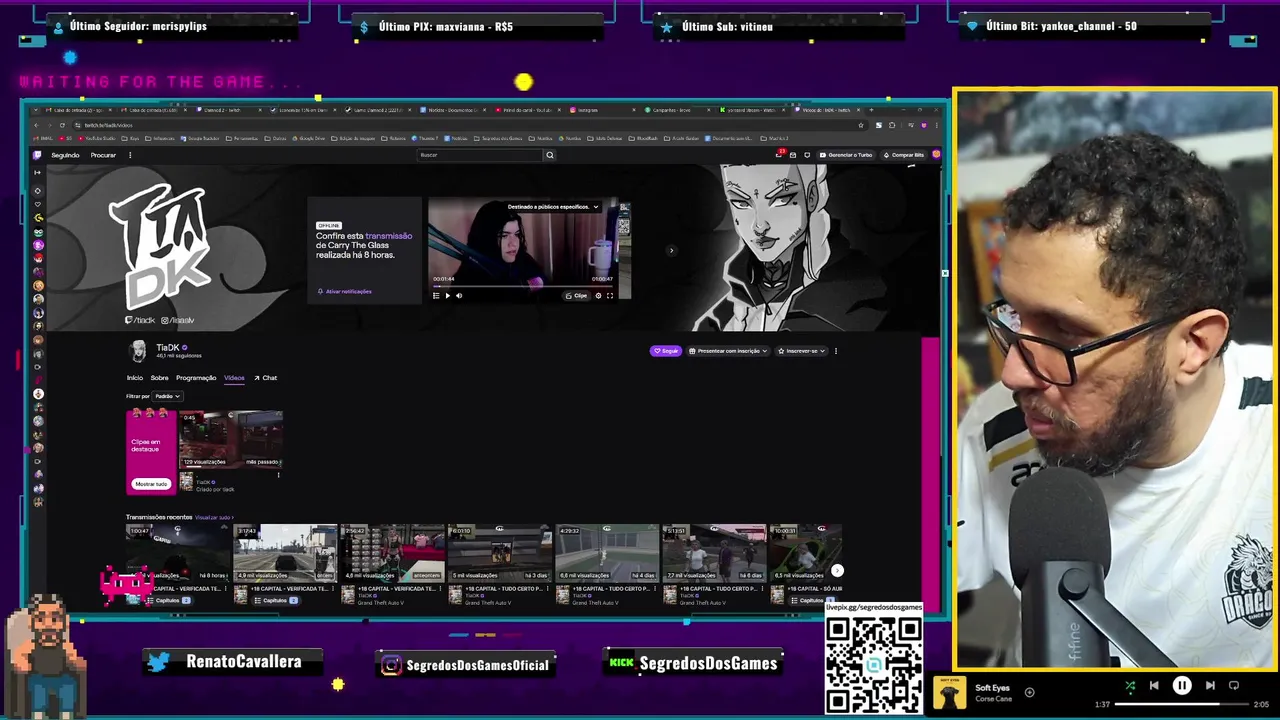This screenshot has width=1280, height=720.
Task: Click the TiaDK channel avatar
Action: pos(138,350)
